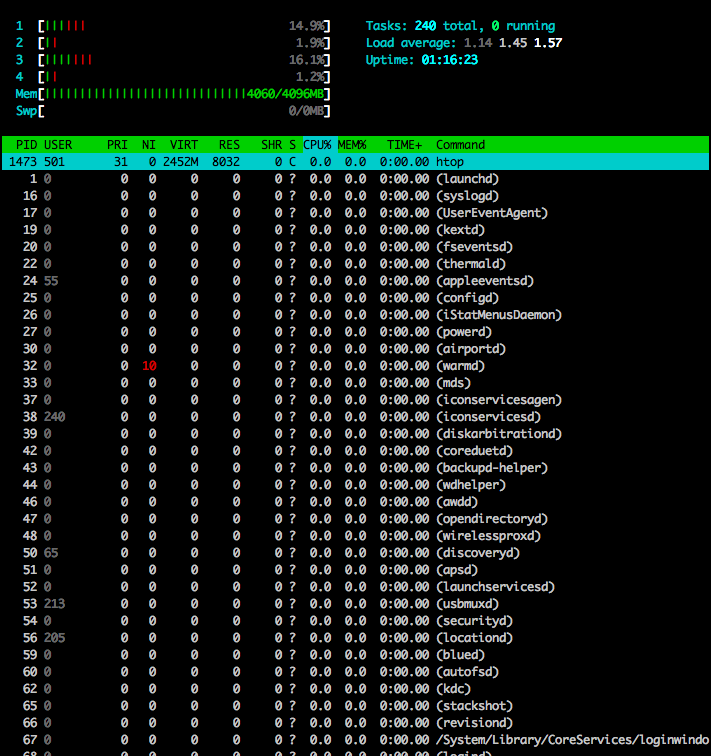
Task: Select the /System/Library/CoreServices/loginwindo row
Action: [x=355, y=740]
